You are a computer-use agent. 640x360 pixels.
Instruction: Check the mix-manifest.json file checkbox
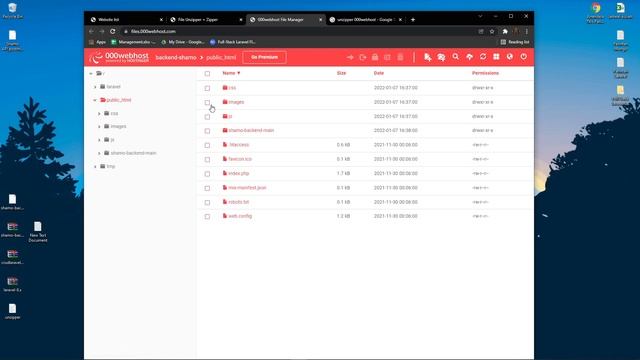pyautogui.click(x=207, y=188)
